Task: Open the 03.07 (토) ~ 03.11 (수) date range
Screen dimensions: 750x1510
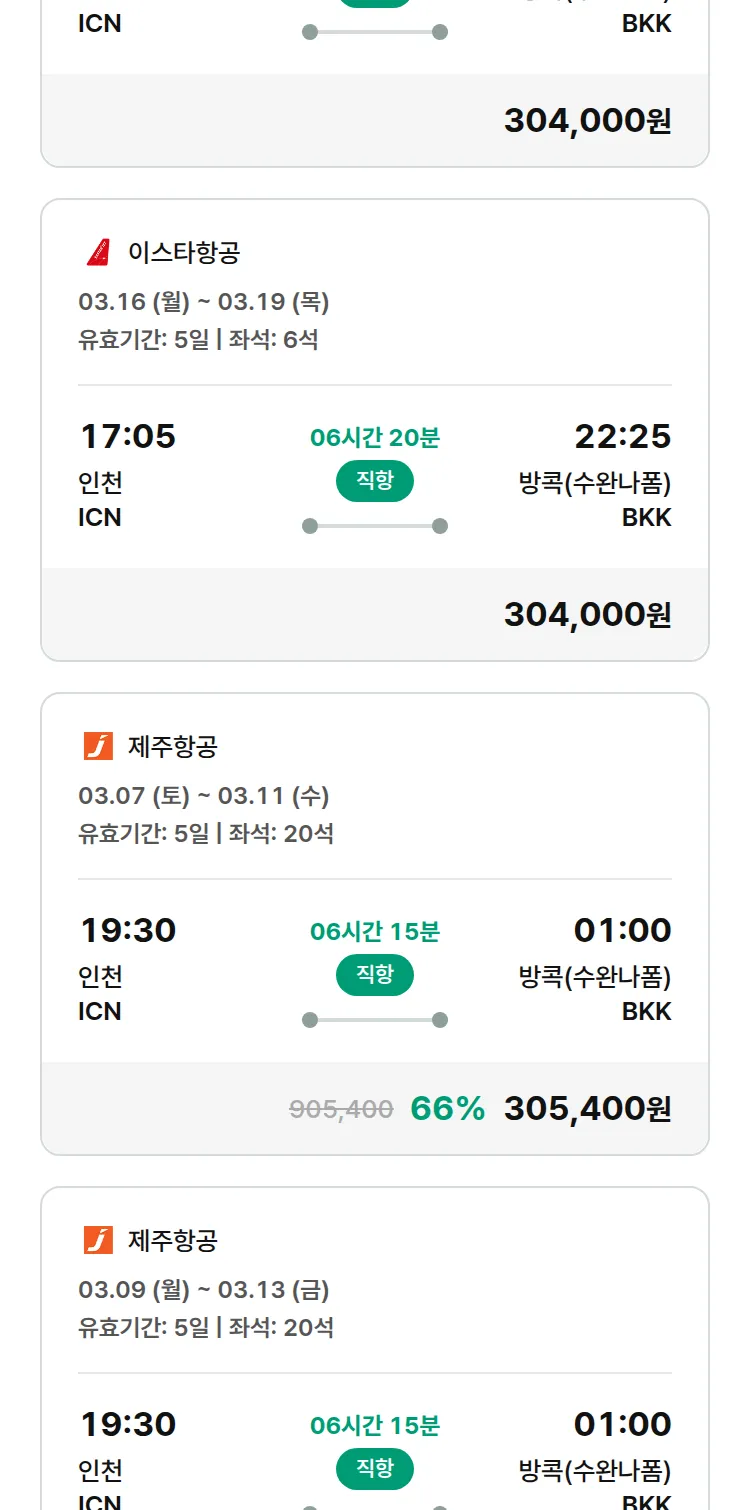Action: point(204,796)
